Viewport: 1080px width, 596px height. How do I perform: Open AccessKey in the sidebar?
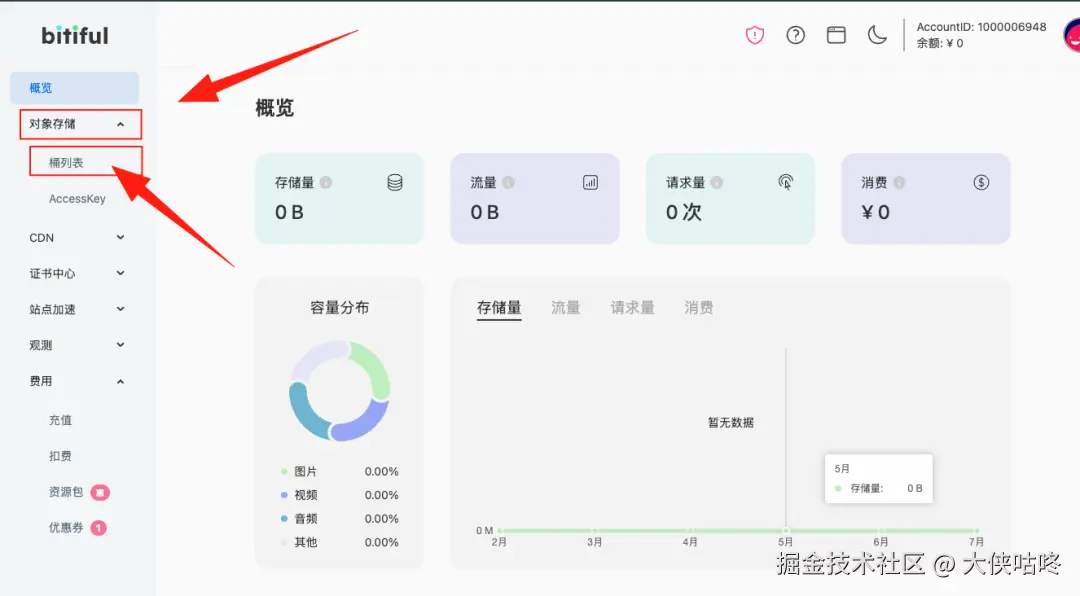tap(77, 198)
